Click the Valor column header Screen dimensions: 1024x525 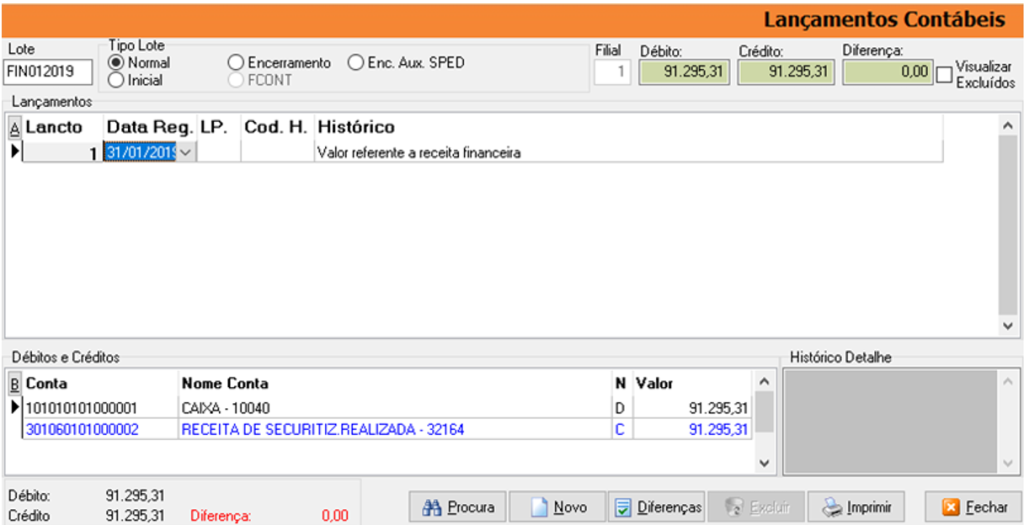coord(693,383)
